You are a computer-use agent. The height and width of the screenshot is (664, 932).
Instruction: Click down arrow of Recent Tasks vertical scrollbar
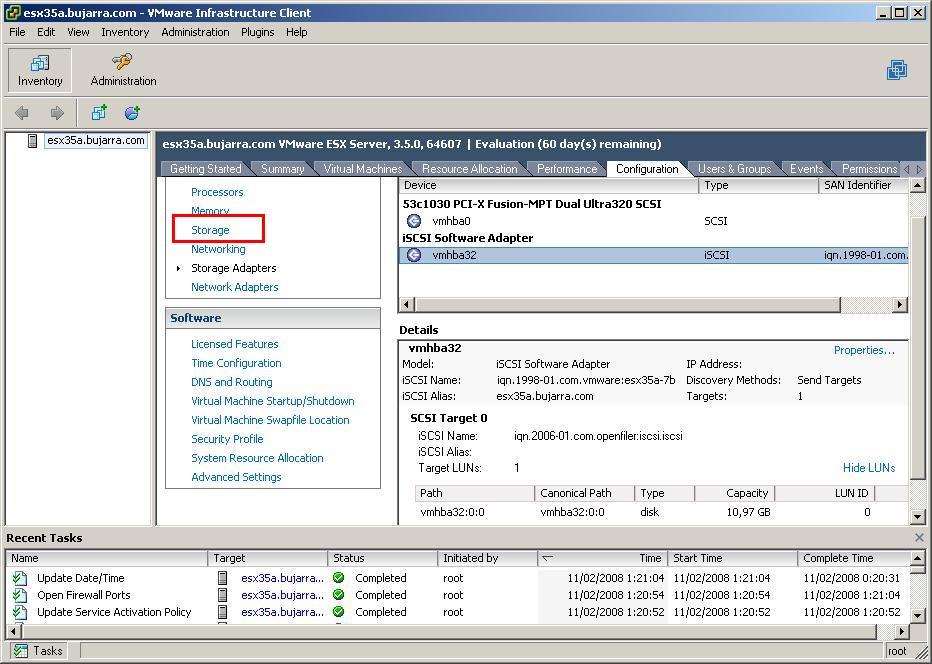917,615
